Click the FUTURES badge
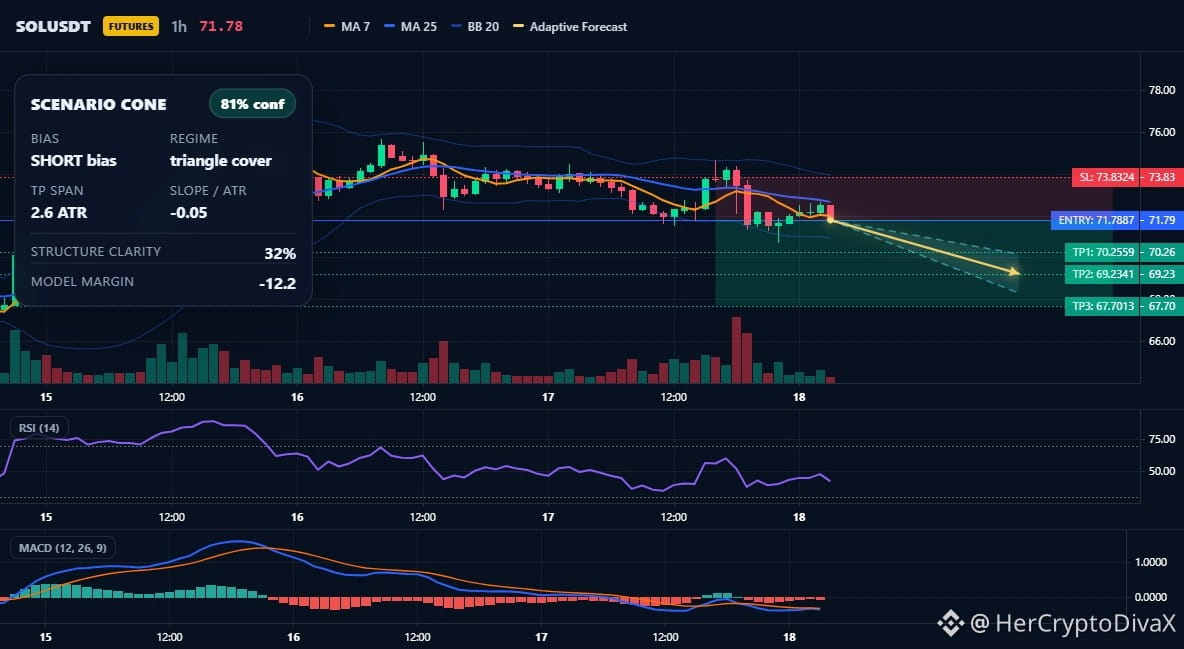Image resolution: width=1184 pixels, height=649 pixels. pyautogui.click(x=131, y=26)
